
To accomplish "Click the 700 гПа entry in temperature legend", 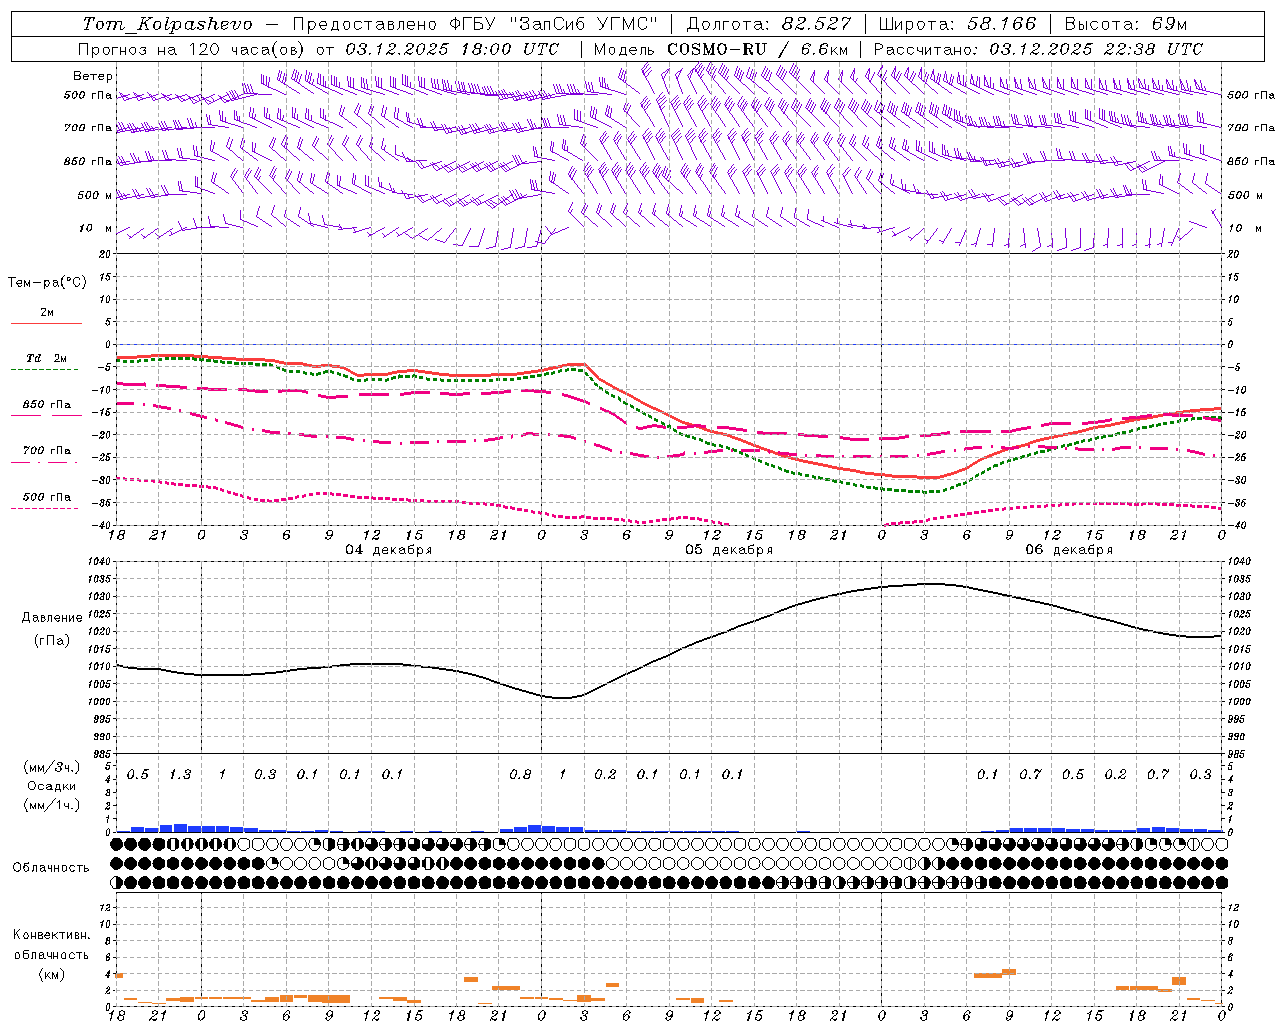I will pos(47,450).
